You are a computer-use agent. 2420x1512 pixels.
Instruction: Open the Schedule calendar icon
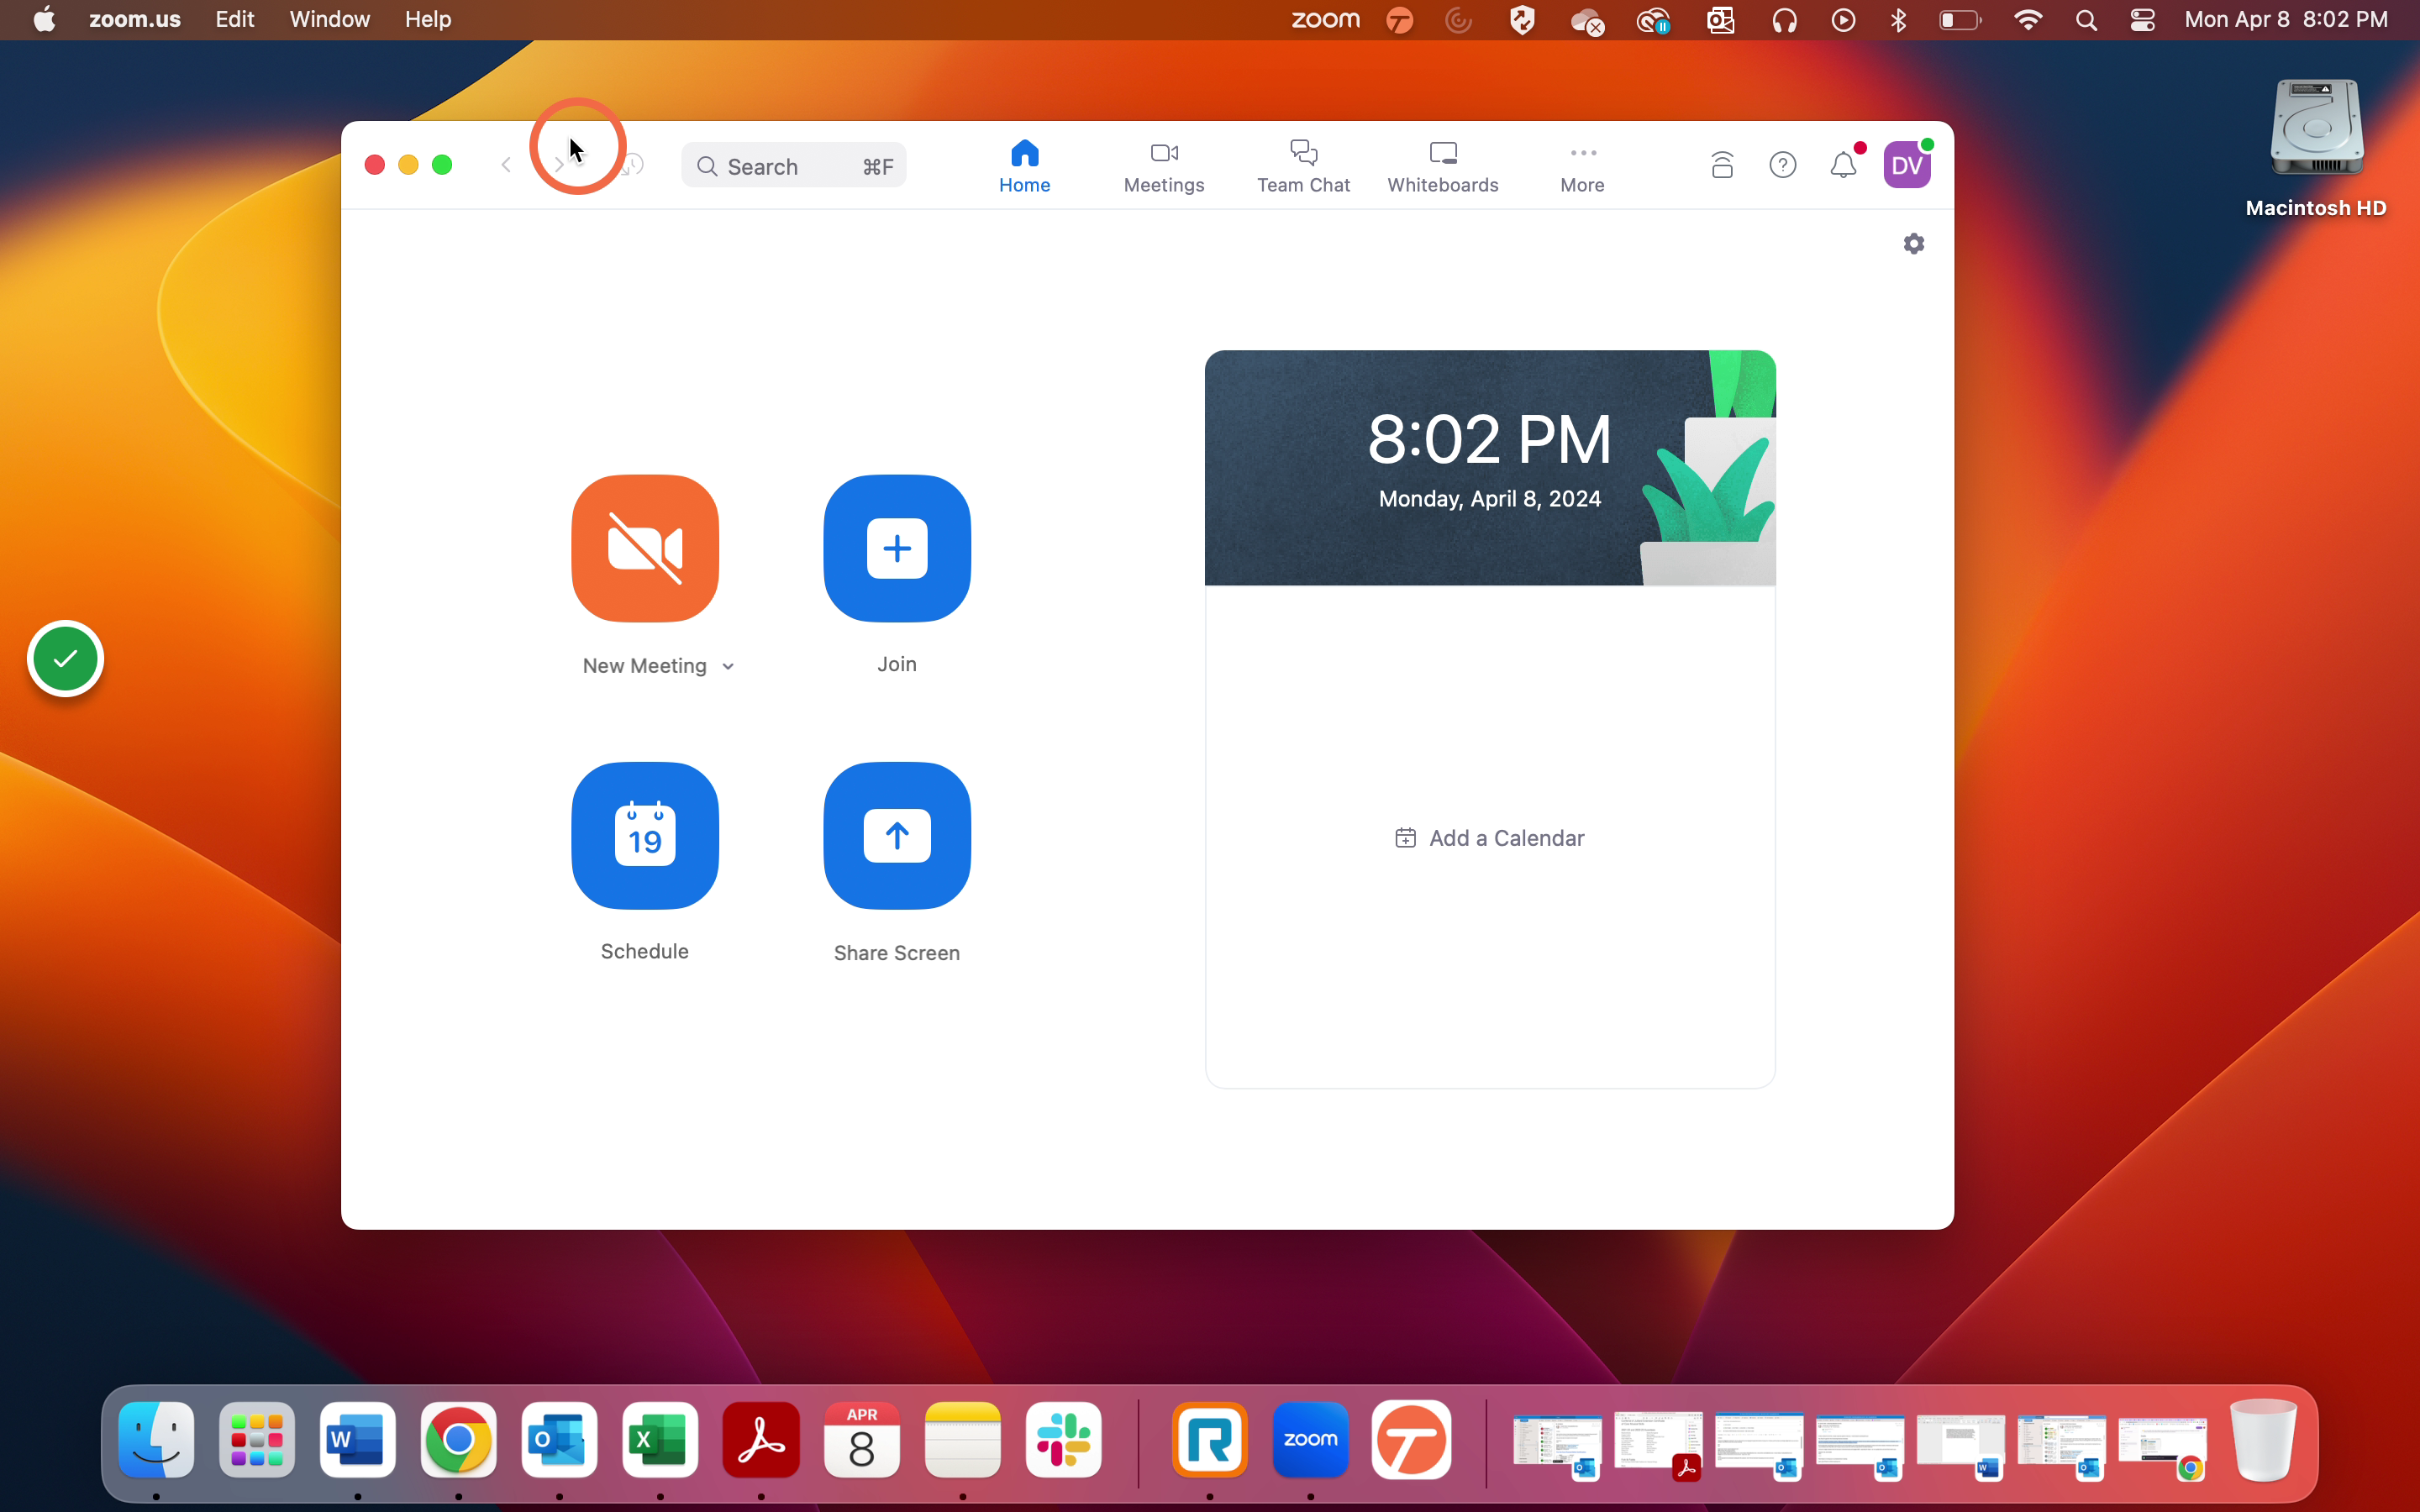click(x=645, y=835)
